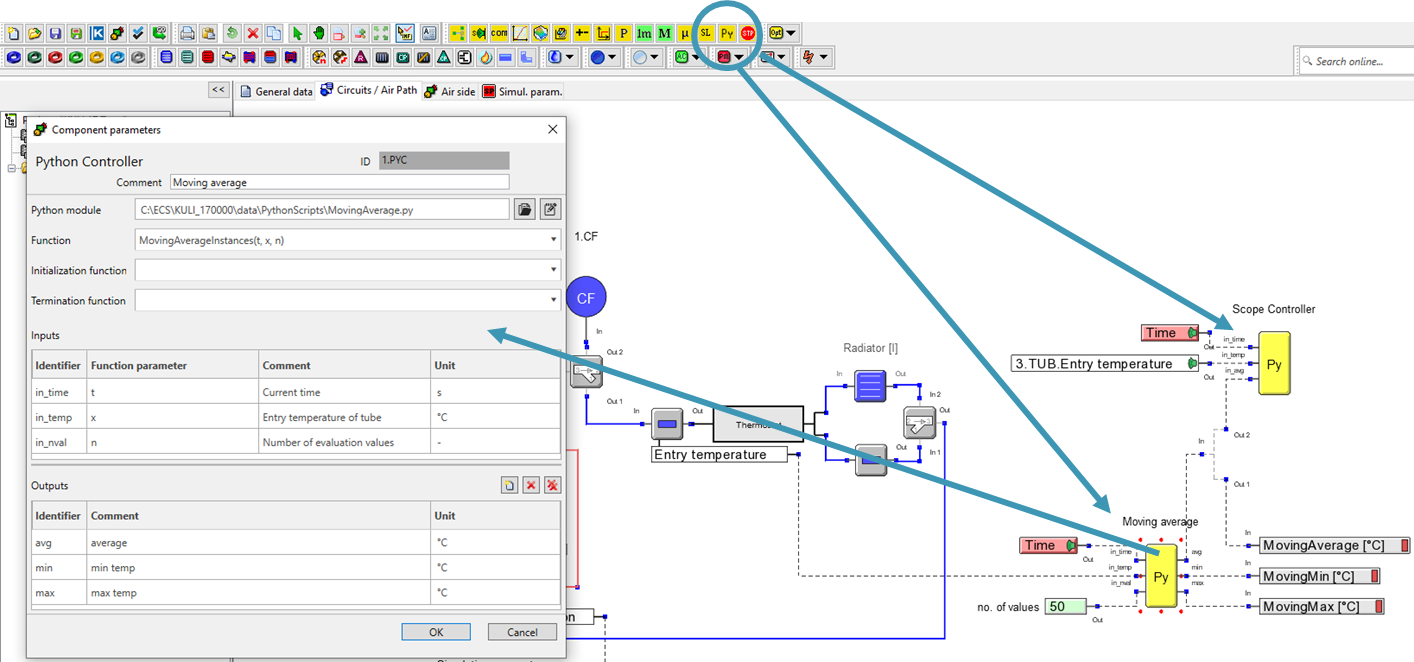Click the red X delete toolbar icon
Viewport: 1414px width, 662px height.
tap(253, 33)
